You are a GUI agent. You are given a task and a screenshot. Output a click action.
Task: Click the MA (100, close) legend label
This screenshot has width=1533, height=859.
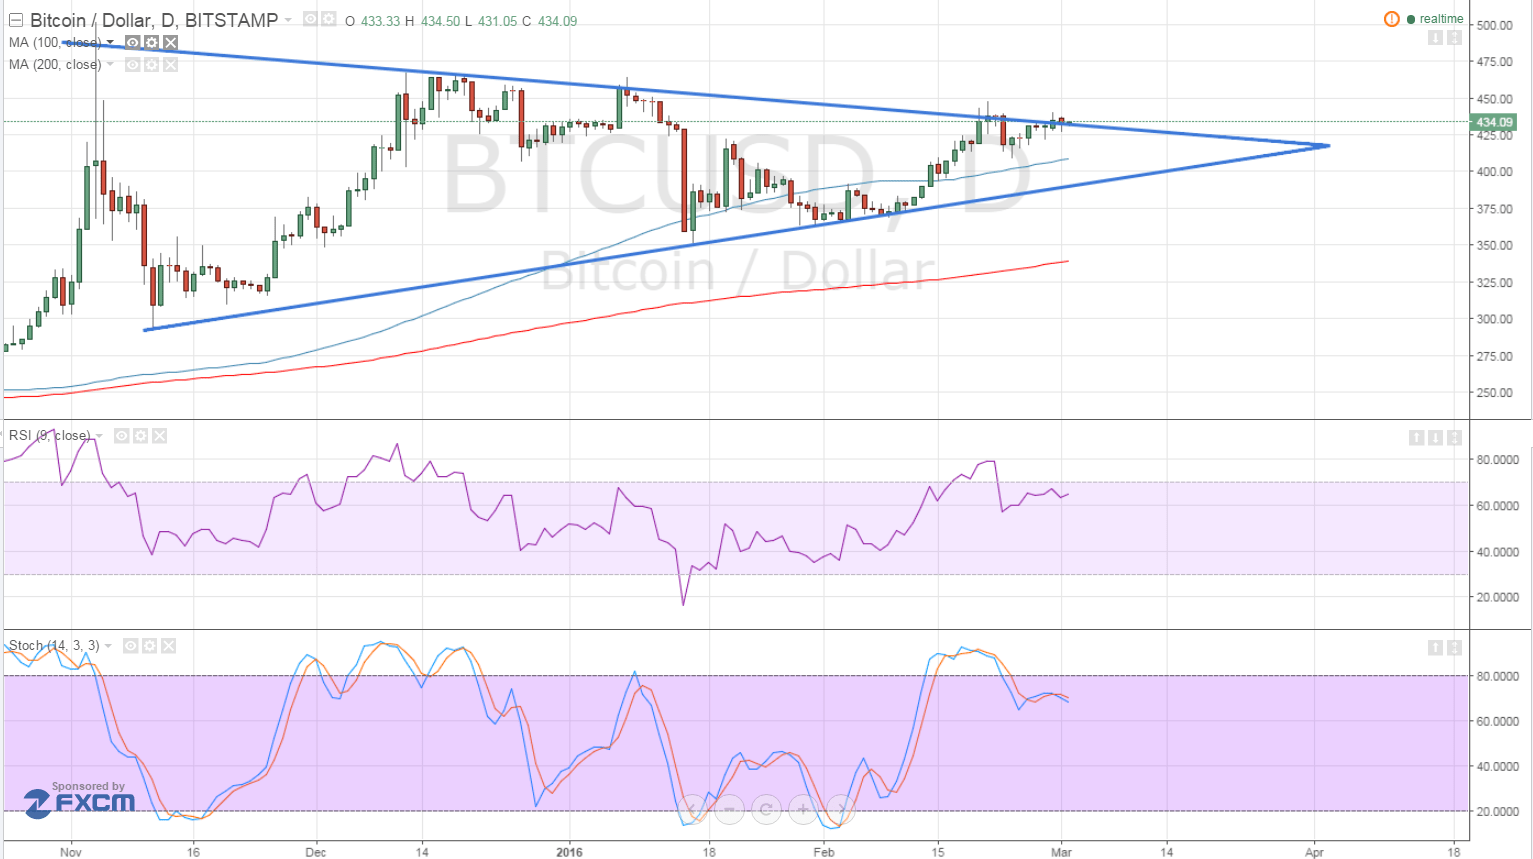[55, 42]
